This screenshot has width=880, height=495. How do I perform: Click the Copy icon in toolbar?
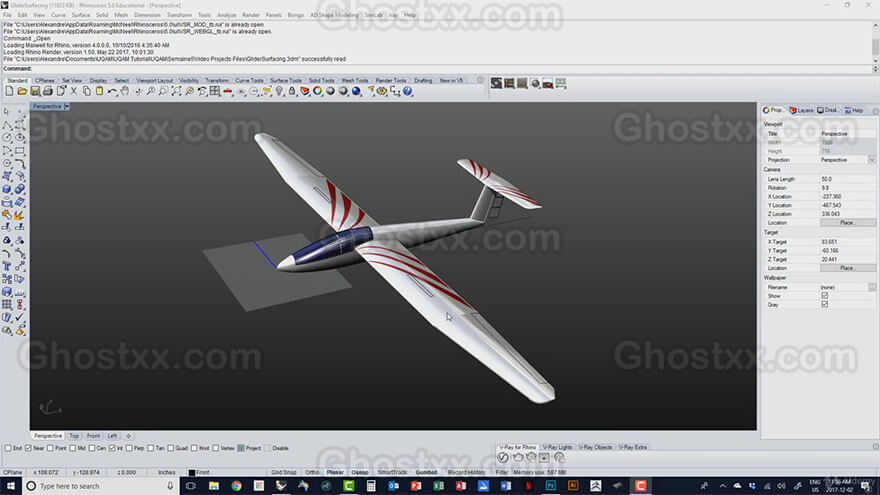pyautogui.click(x=86, y=91)
